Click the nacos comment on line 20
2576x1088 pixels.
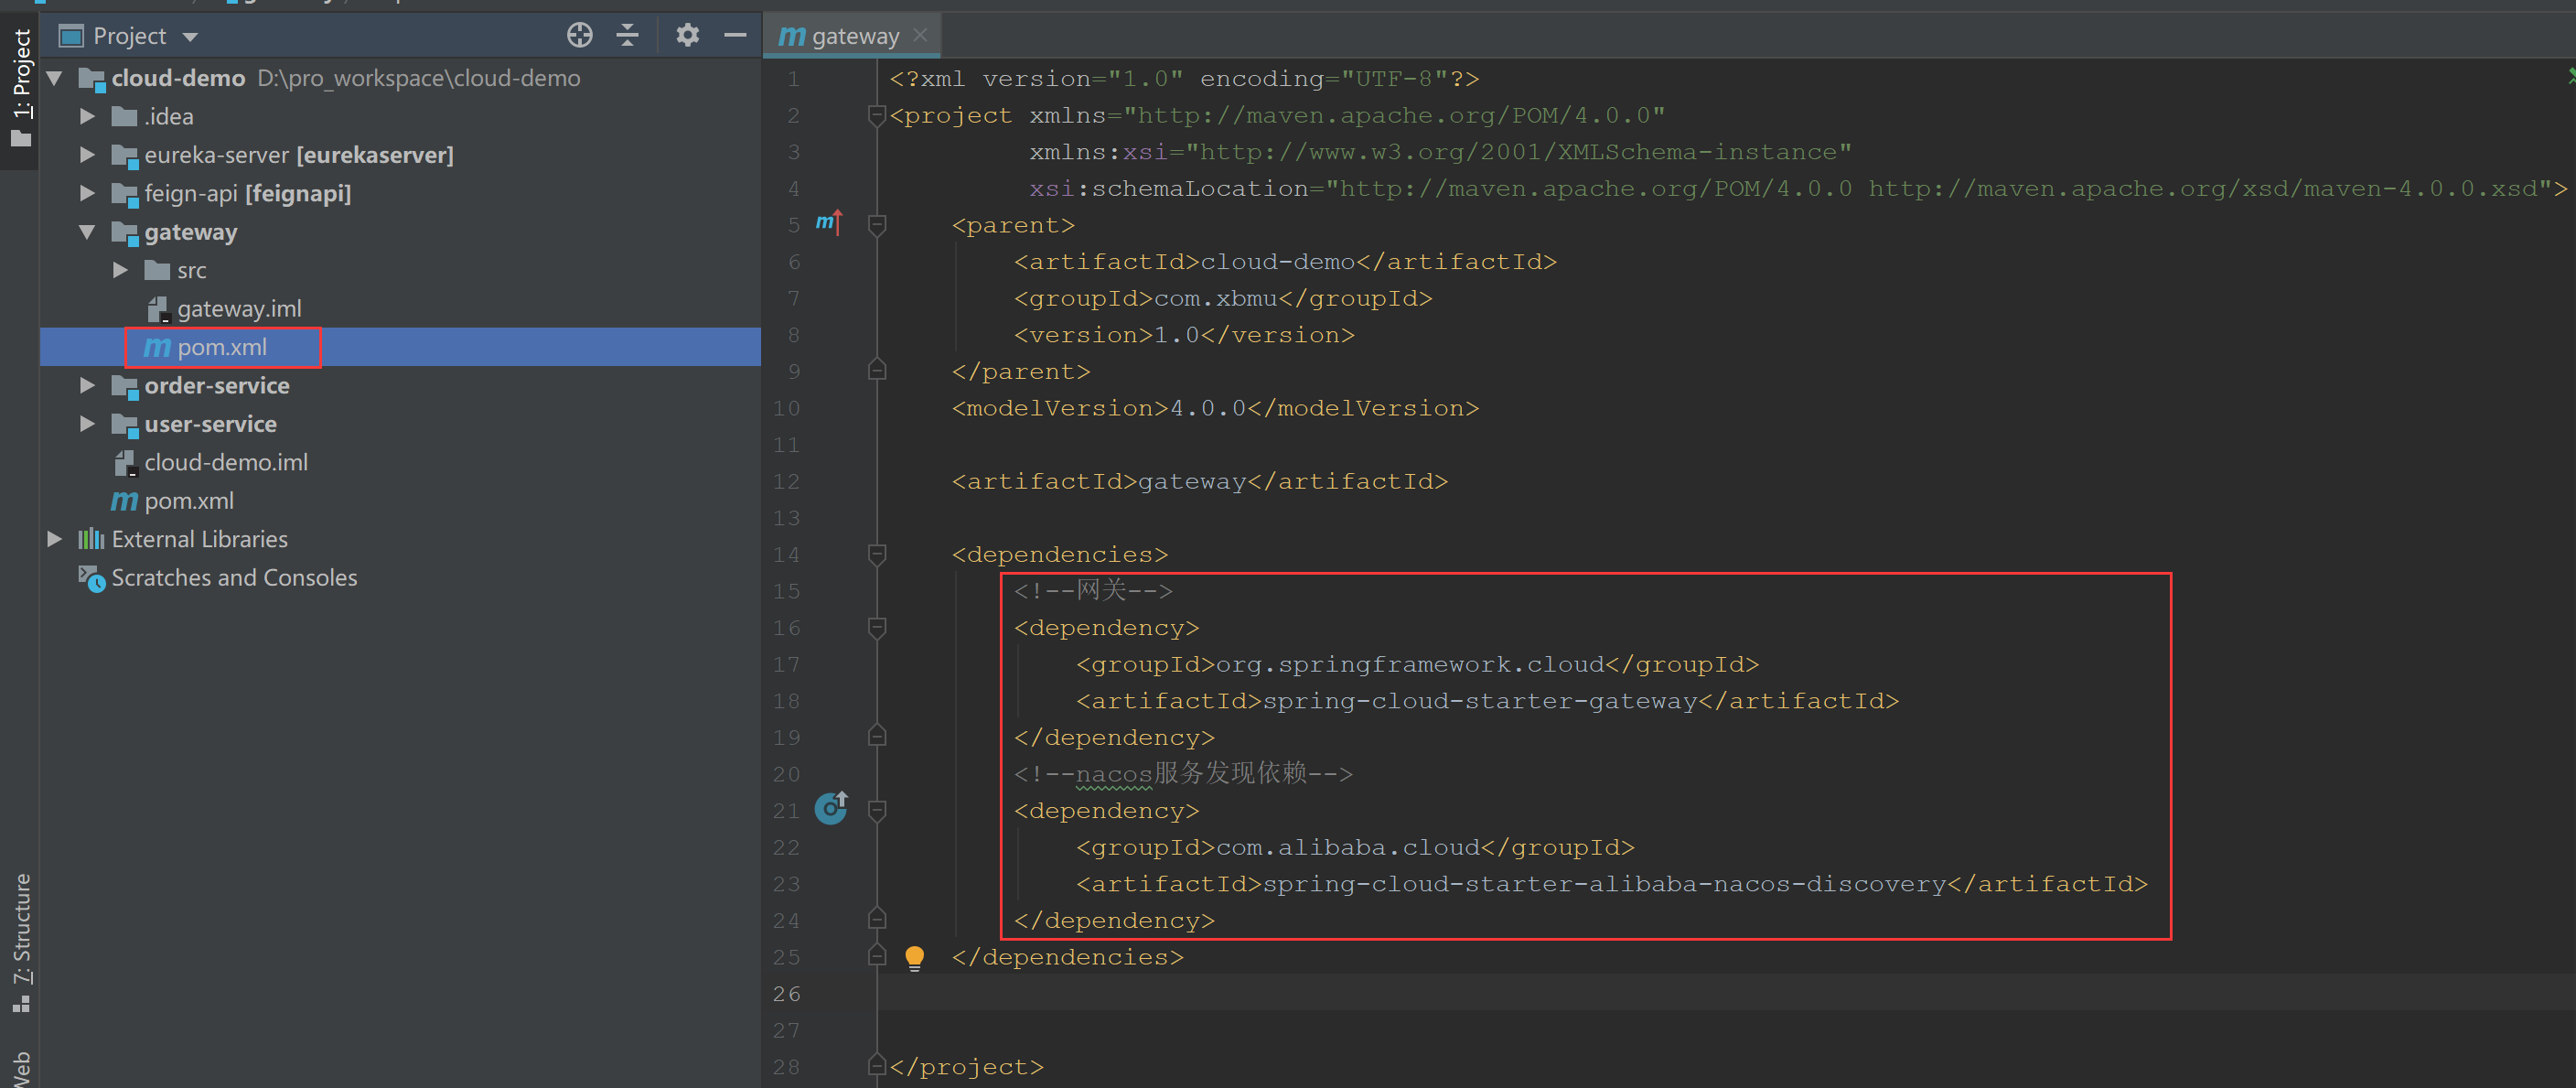tap(1183, 773)
